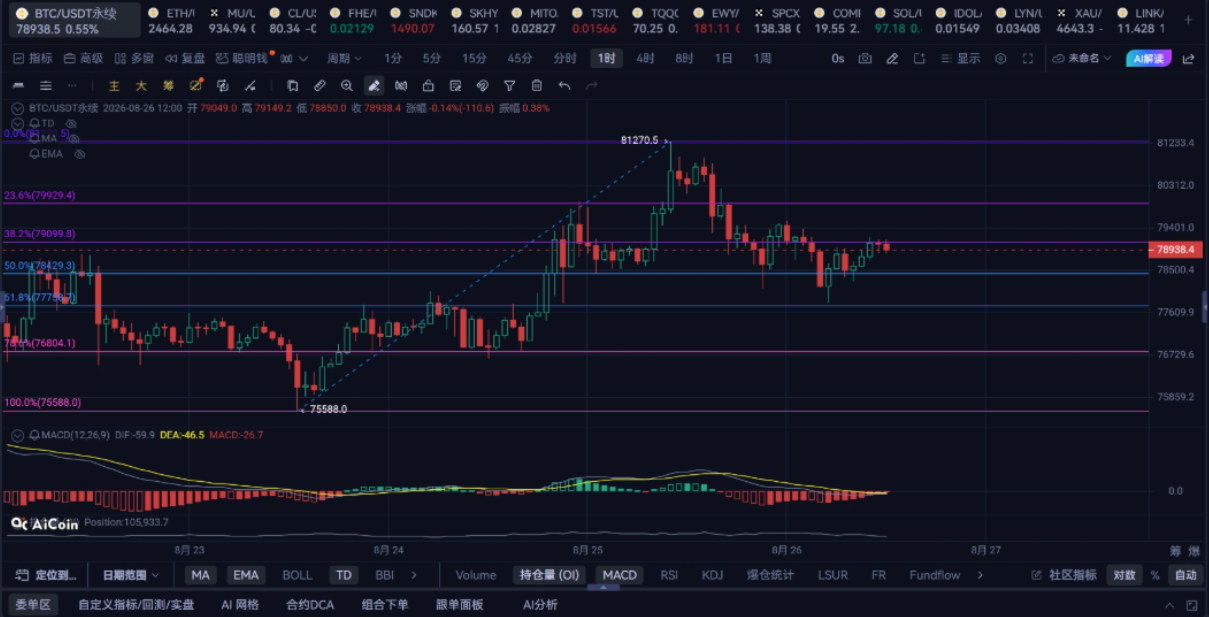Toggle EMA indicator visibility eye
This screenshot has height=617, width=1209.
[x=79, y=154]
